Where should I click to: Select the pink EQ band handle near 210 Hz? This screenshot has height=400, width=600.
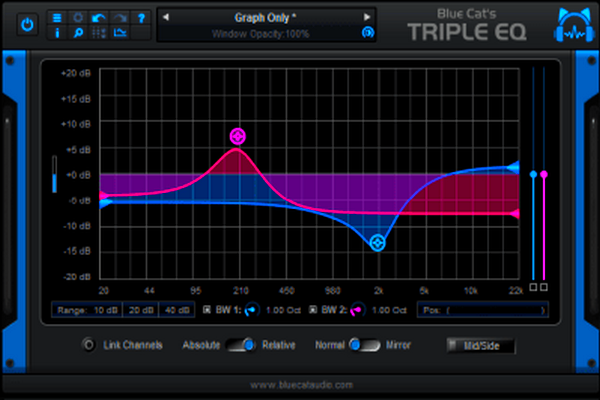[x=238, y=136]
